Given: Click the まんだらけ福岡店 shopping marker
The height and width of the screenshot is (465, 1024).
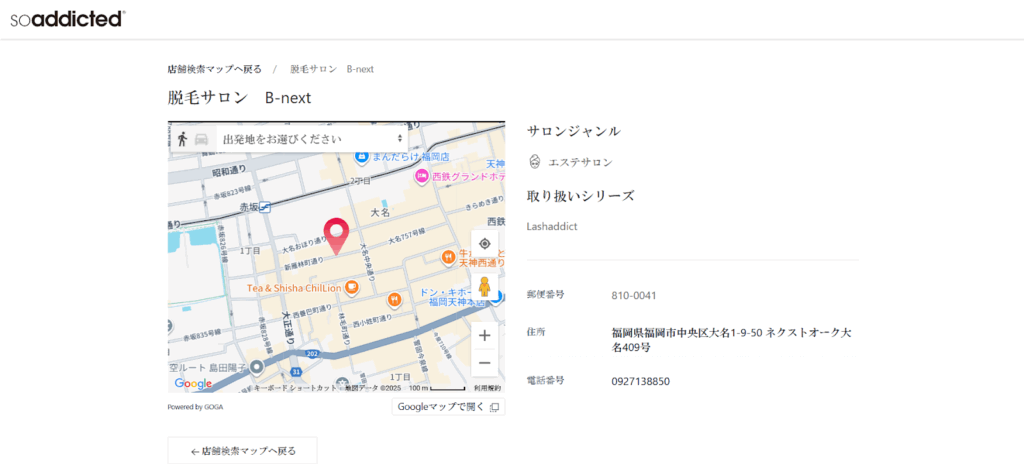Looking at the screenshot, I should (362, 155).
